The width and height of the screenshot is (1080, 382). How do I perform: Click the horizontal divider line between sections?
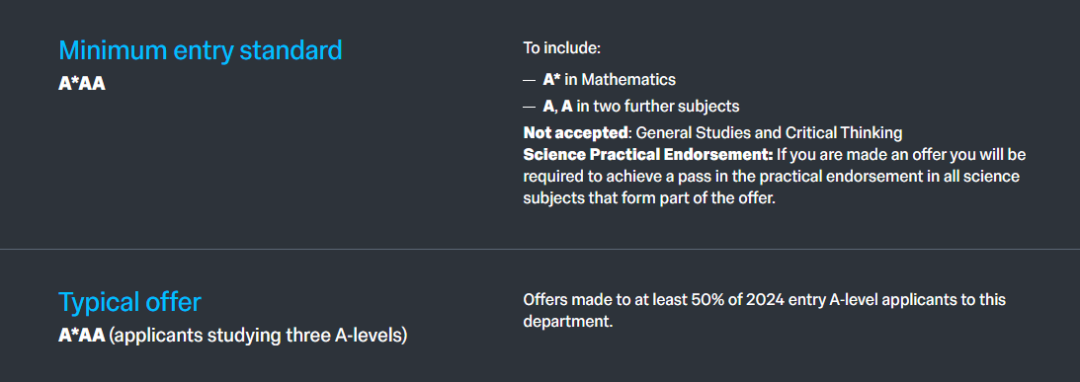540,249
